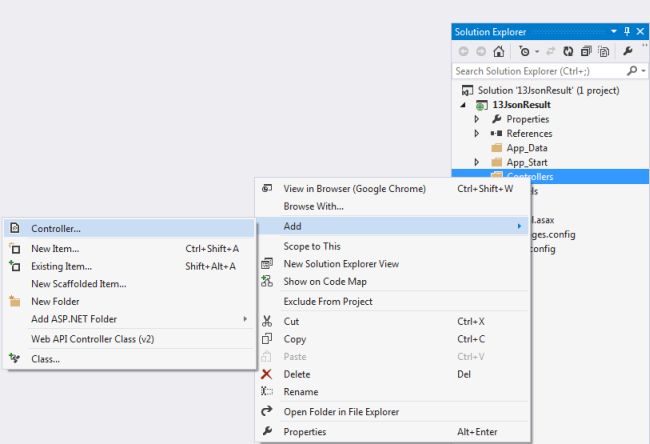The width and height of the screenshot is (650, 444).
Task: Toggle the Auto Hide pin icon
Action: [x=627, y=31]
